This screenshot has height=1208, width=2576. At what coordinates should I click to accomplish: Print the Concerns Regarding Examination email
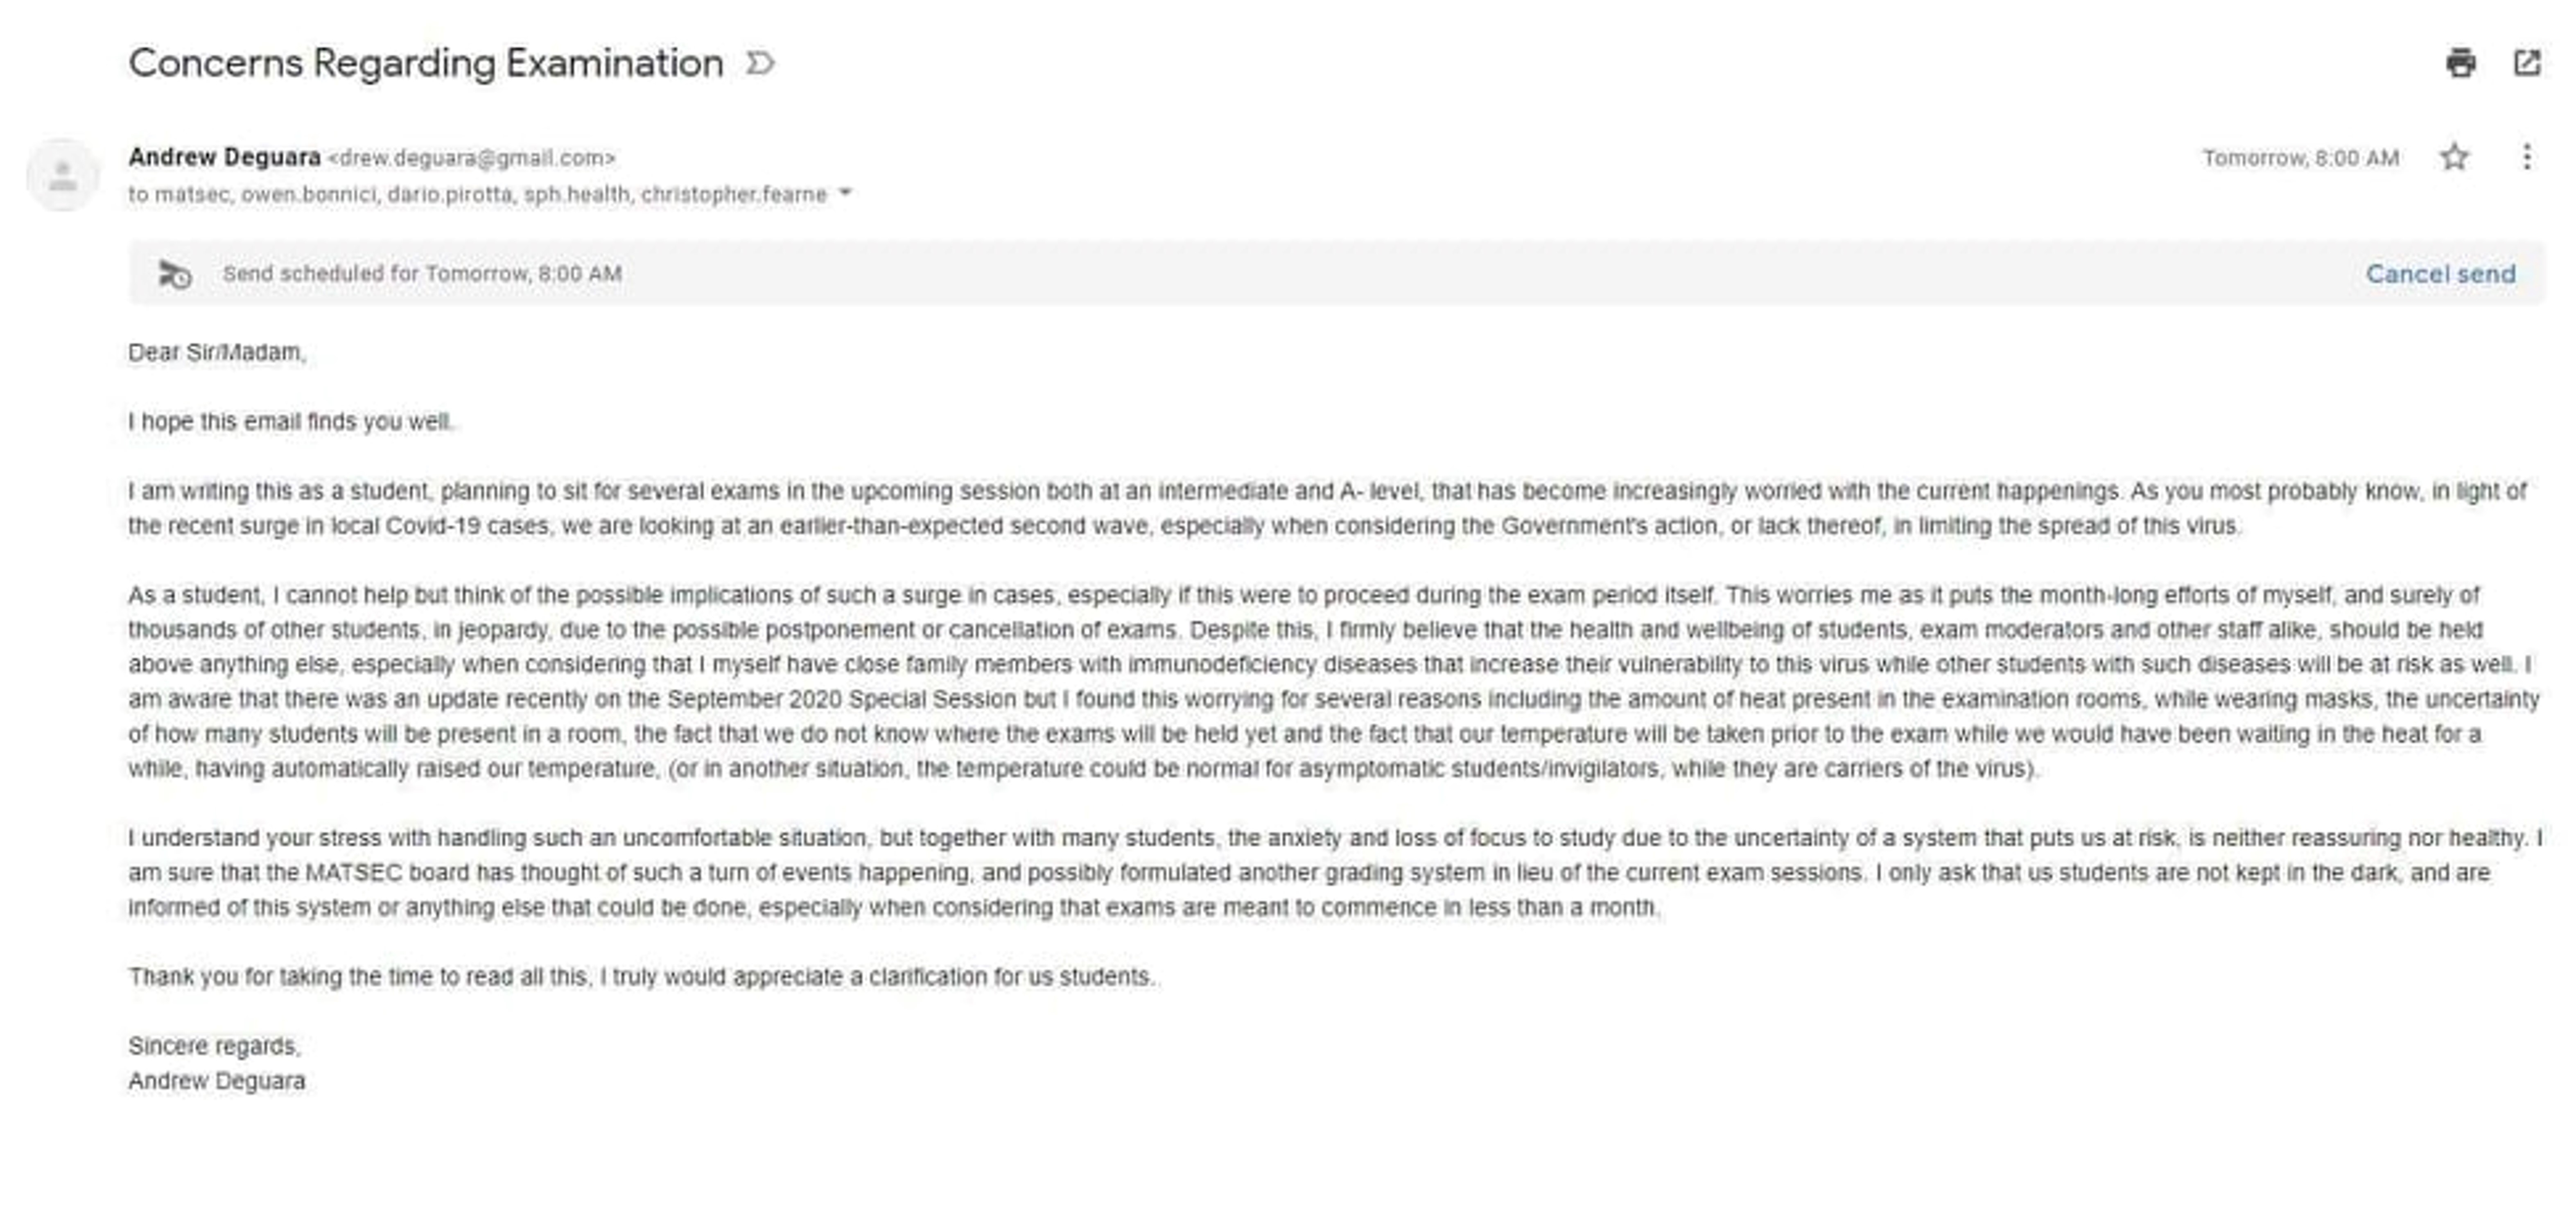coord(2460,63)
